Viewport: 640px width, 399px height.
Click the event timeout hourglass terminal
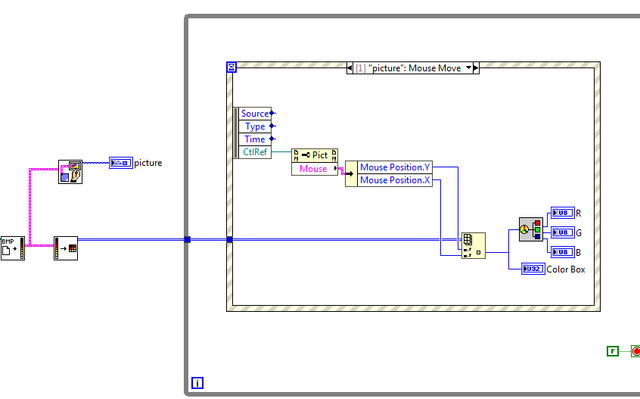click(231, 67)
